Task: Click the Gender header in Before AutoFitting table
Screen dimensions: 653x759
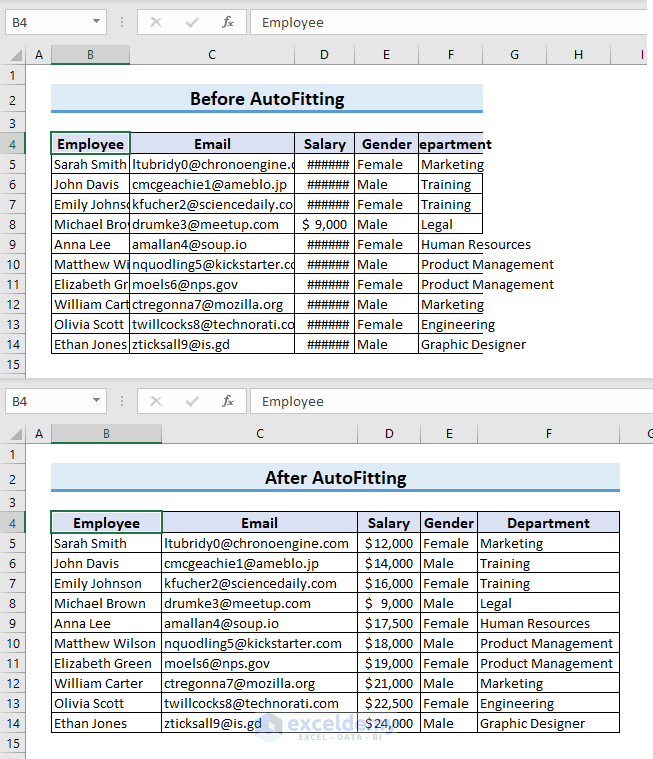Action: pos(386,144)
